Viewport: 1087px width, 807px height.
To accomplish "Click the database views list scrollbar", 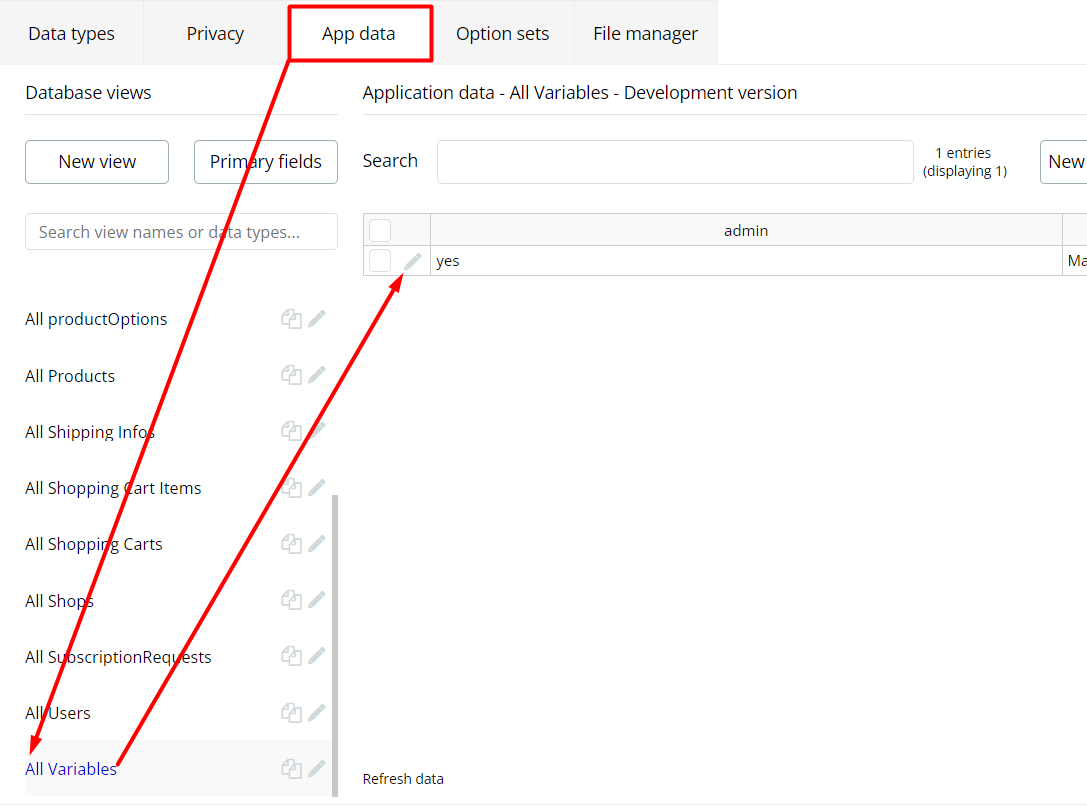I will (x=335, y=645).
